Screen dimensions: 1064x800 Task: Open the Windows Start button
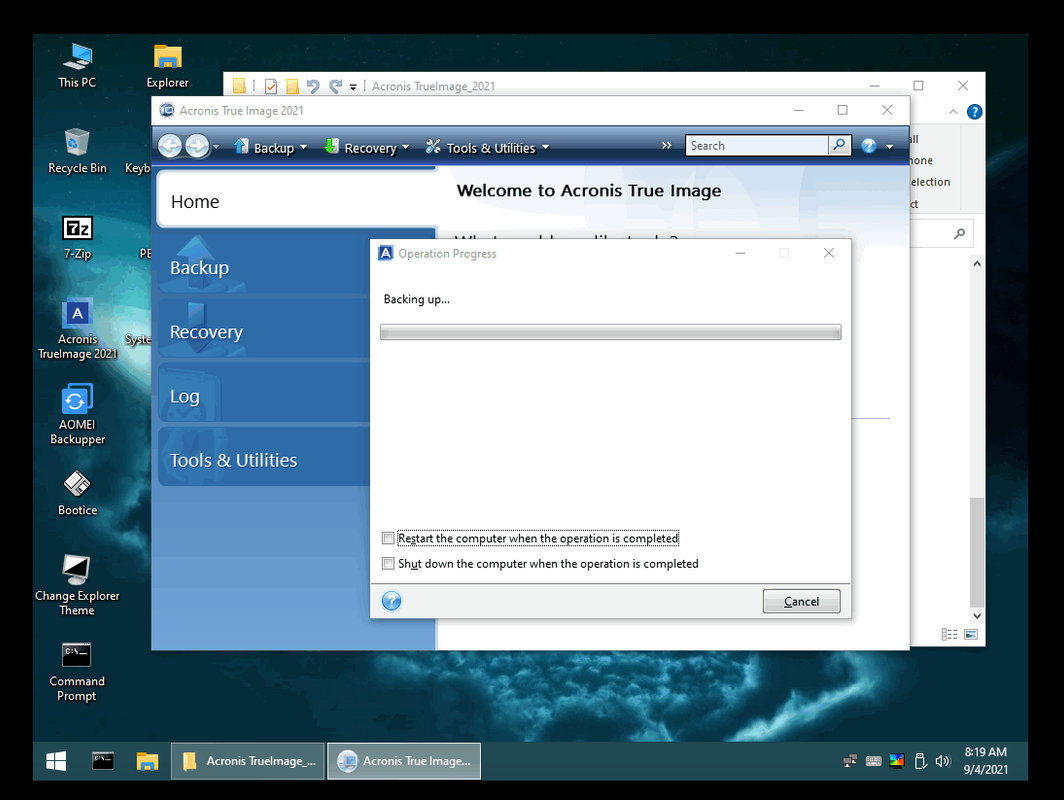[x=56, y=761]
